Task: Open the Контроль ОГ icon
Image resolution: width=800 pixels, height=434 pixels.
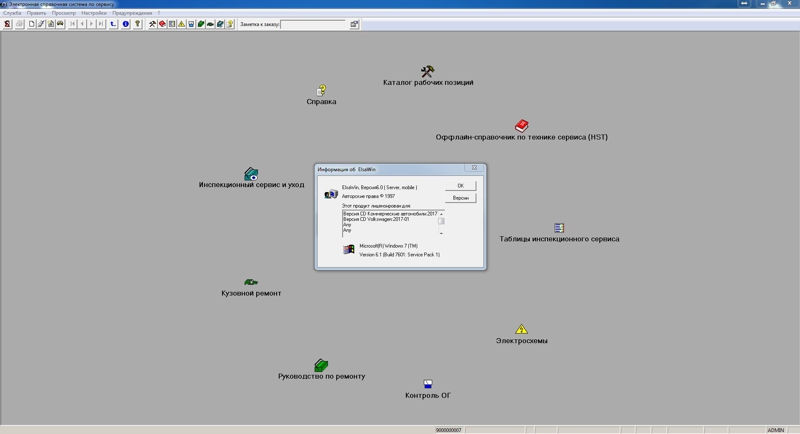Action: pos(427,384)
